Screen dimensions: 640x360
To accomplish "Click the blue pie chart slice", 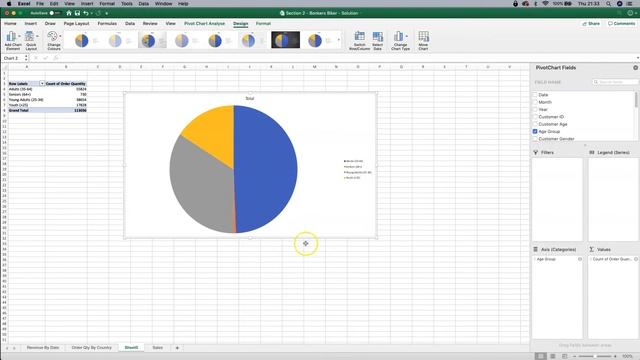I will pyautogui.click(x=265, y=169).
